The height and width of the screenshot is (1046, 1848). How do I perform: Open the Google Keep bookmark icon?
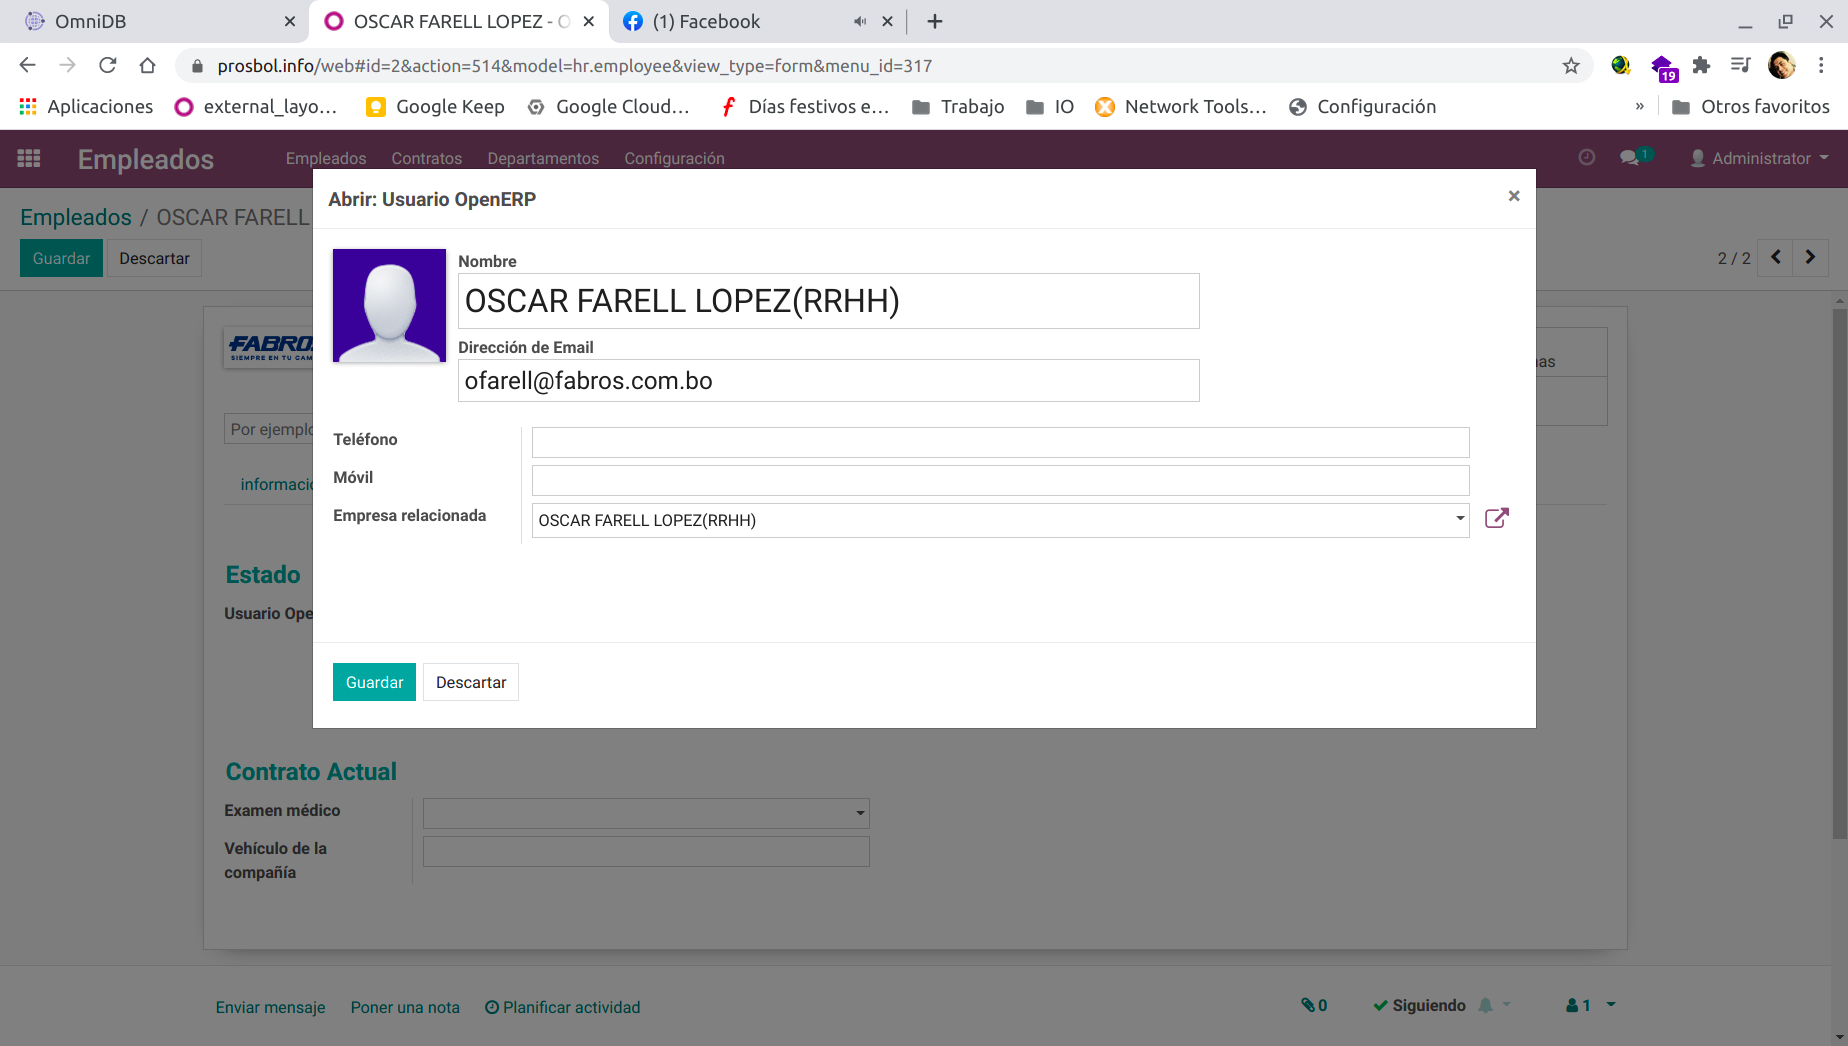click(x=377, y=106)
